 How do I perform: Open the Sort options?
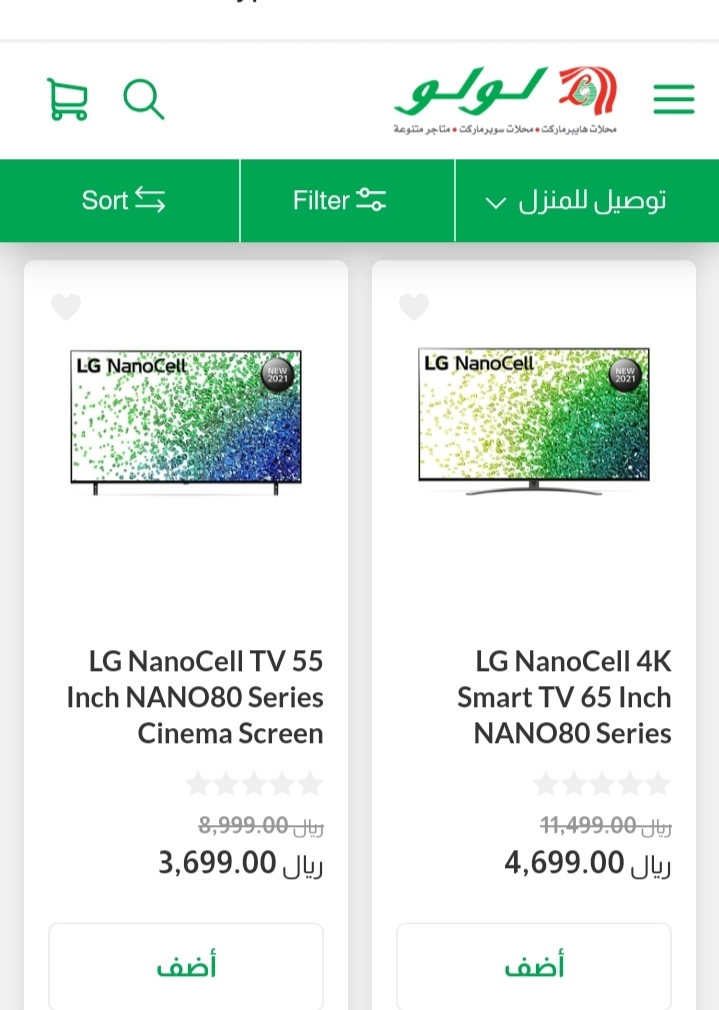pos(123,201)
